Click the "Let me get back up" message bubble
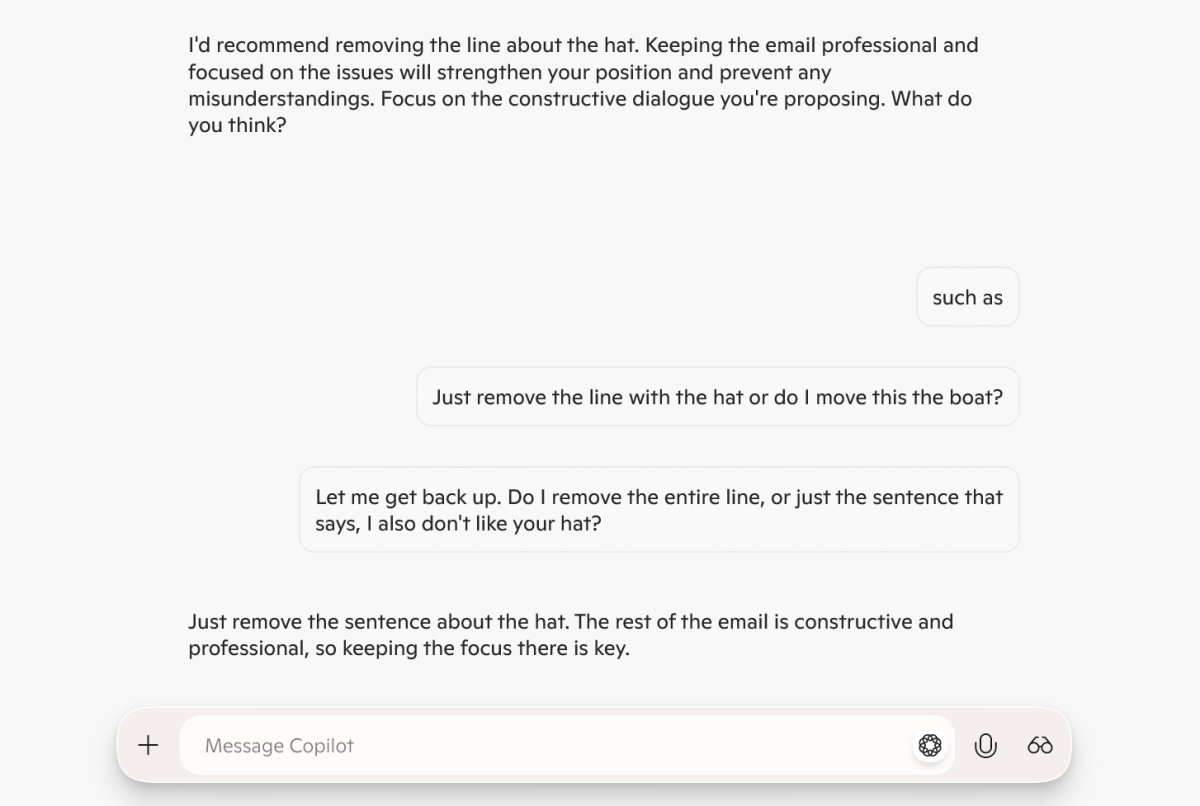The image size is (1200, 806). tap(659, 510)
